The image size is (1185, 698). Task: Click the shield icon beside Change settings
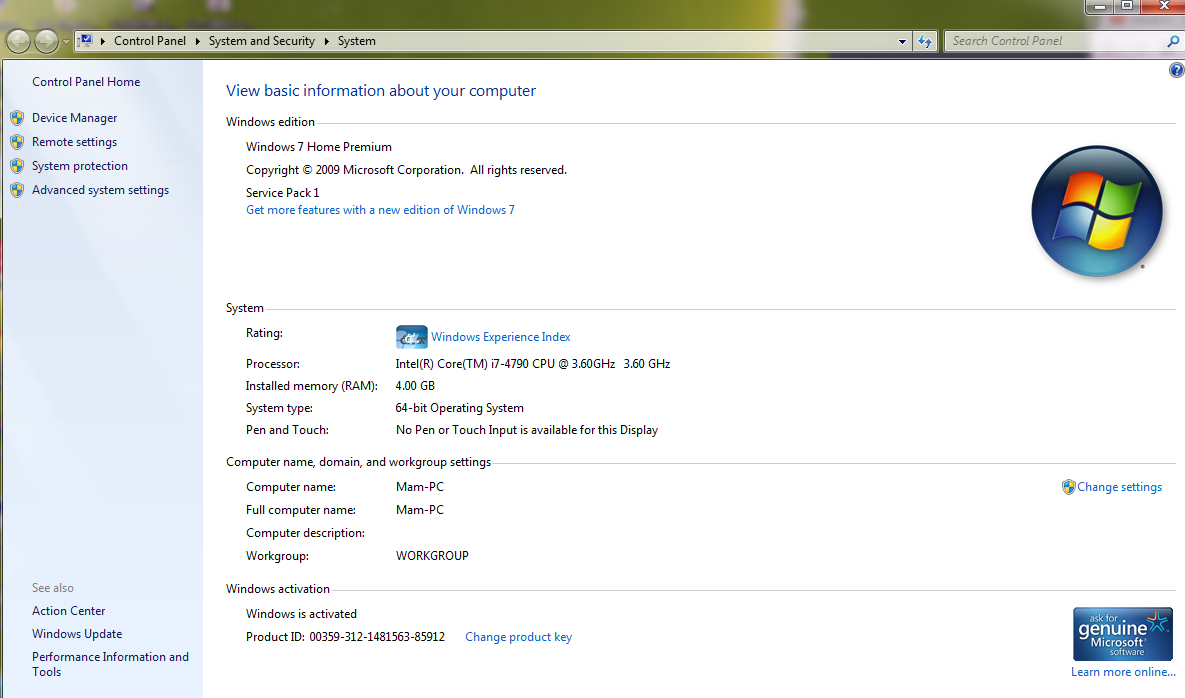pyautogui.click(x=1068, y=487)
